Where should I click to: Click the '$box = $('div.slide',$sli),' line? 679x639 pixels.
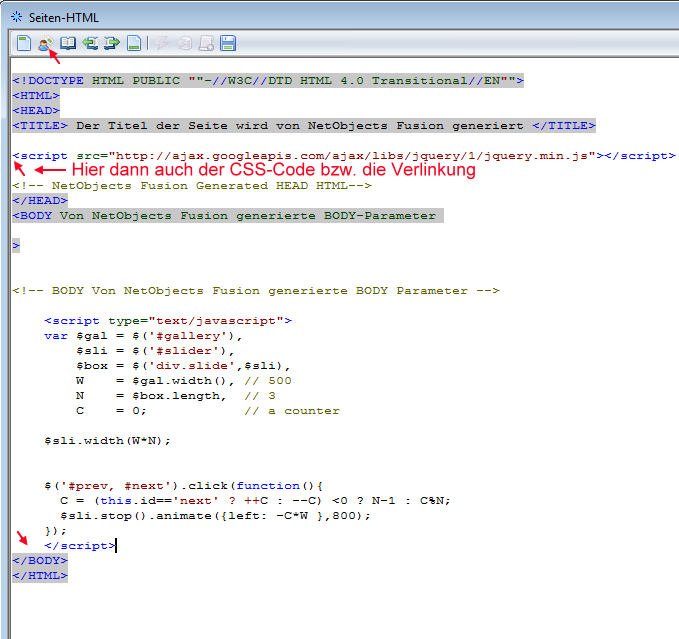click(183, 366)
